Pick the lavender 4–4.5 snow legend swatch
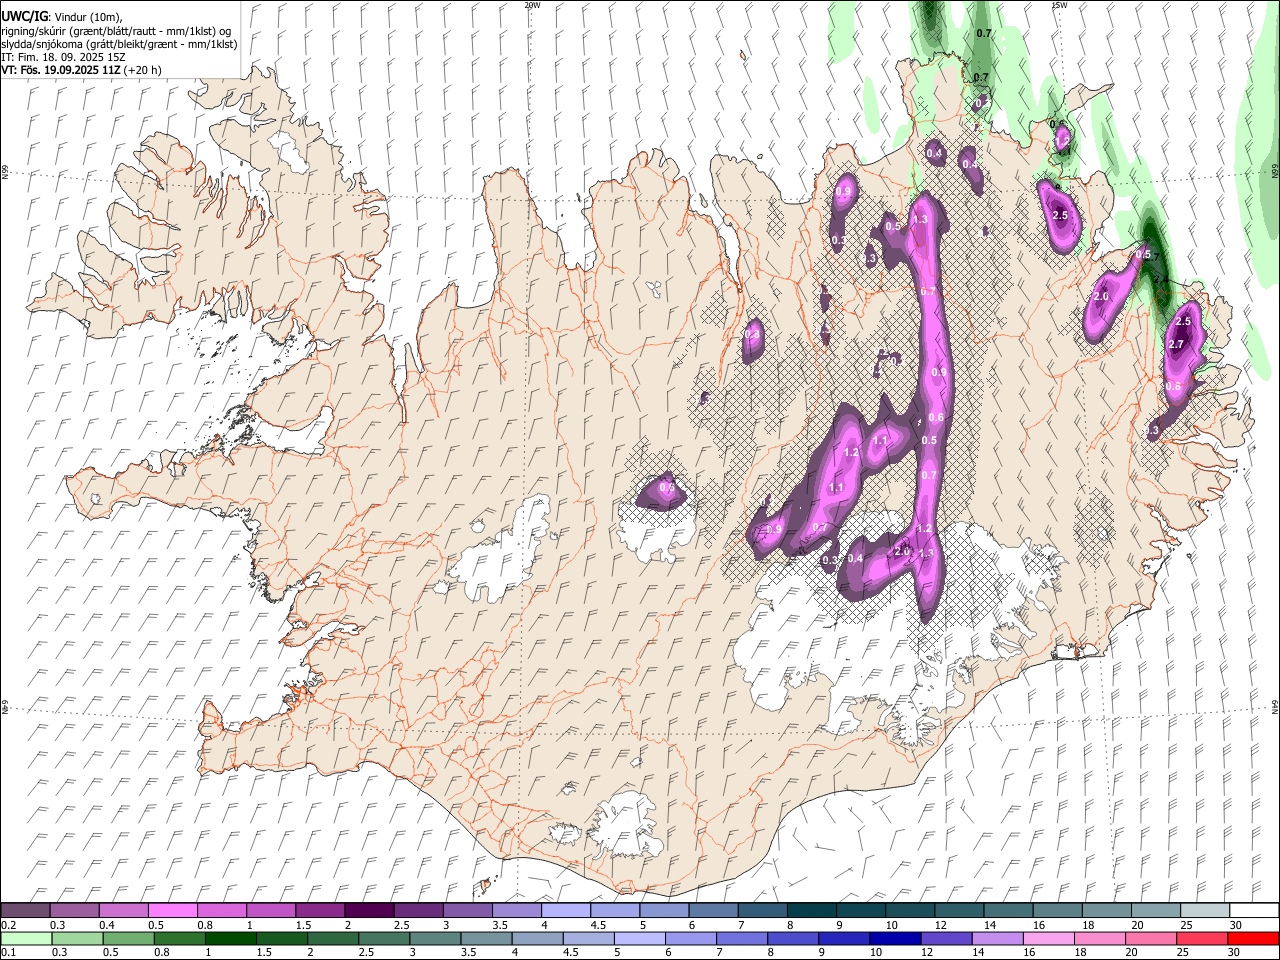Viewport: 1280px width, 960px height. pos(565,910)
